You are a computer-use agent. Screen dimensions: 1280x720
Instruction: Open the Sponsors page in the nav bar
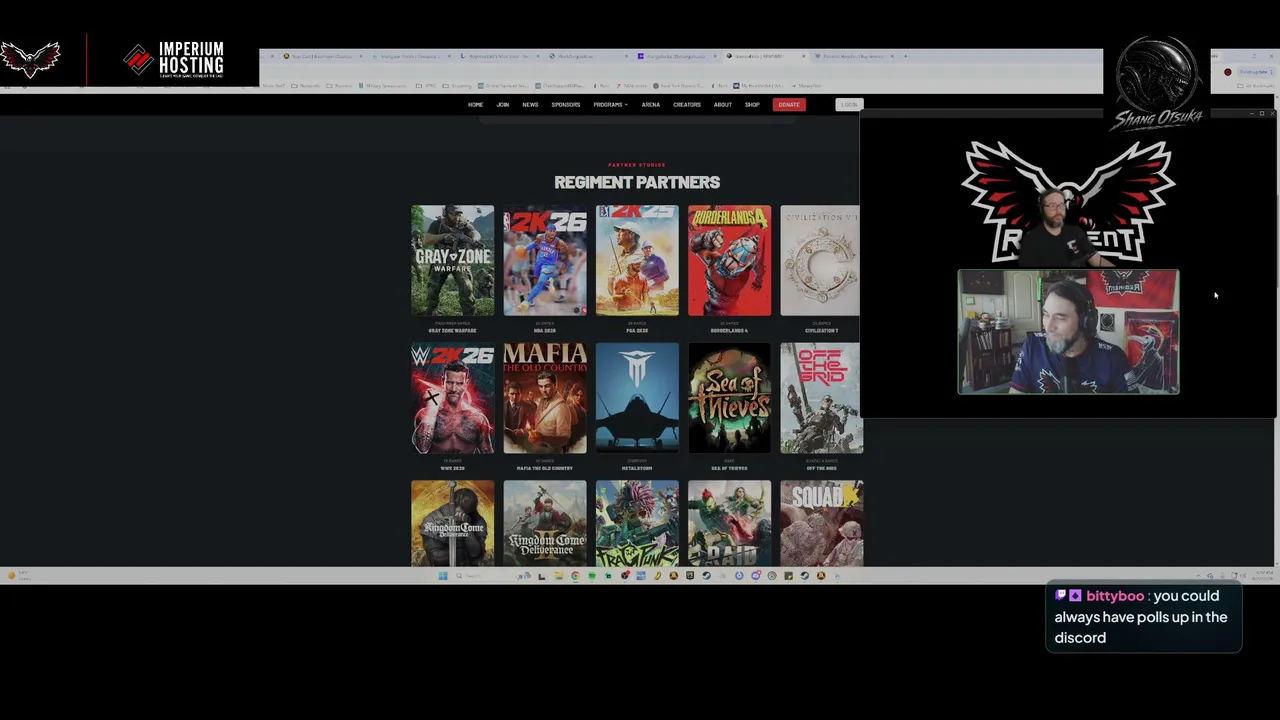[x=566, y=105]
